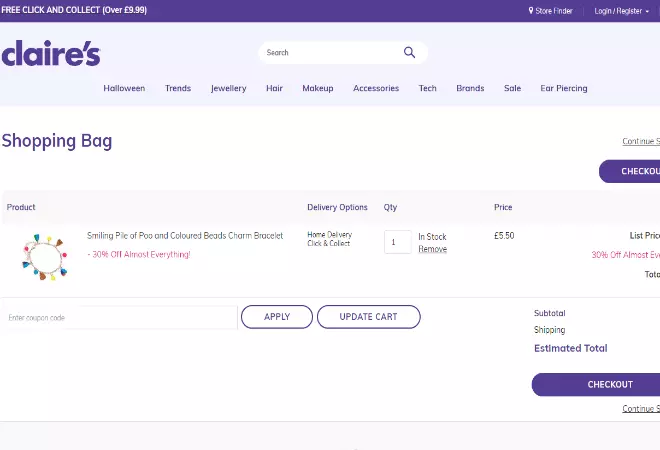Image resolution: width=660 pixels, height=450 pixels.
Task: Click the '- 30% Off Almost Everything!' promo text
Action: [139, 254]
